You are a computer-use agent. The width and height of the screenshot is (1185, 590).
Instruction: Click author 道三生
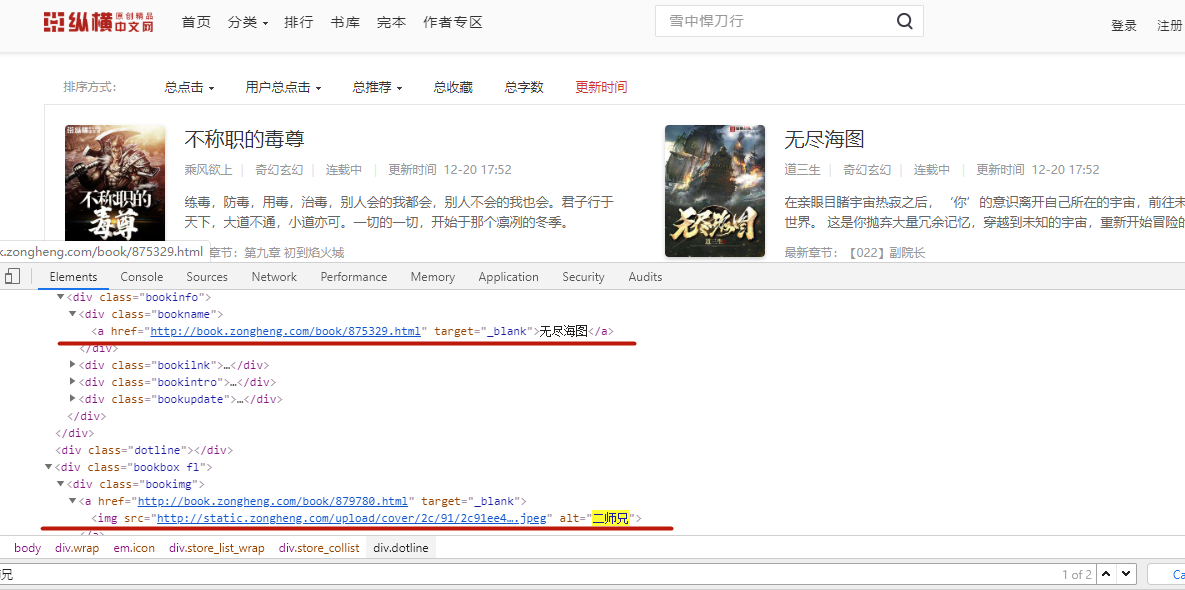point(803,170)
